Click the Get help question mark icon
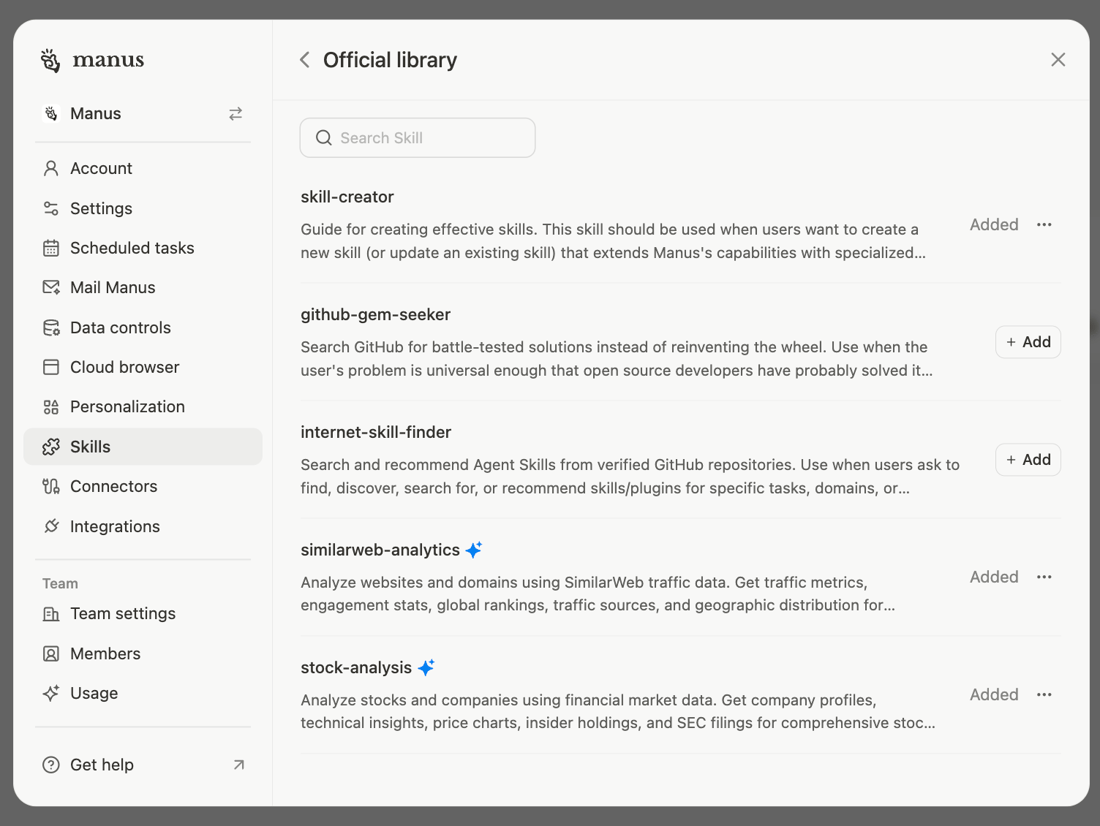Screen dimensions: 1100x826 click(x=51, y=765)
